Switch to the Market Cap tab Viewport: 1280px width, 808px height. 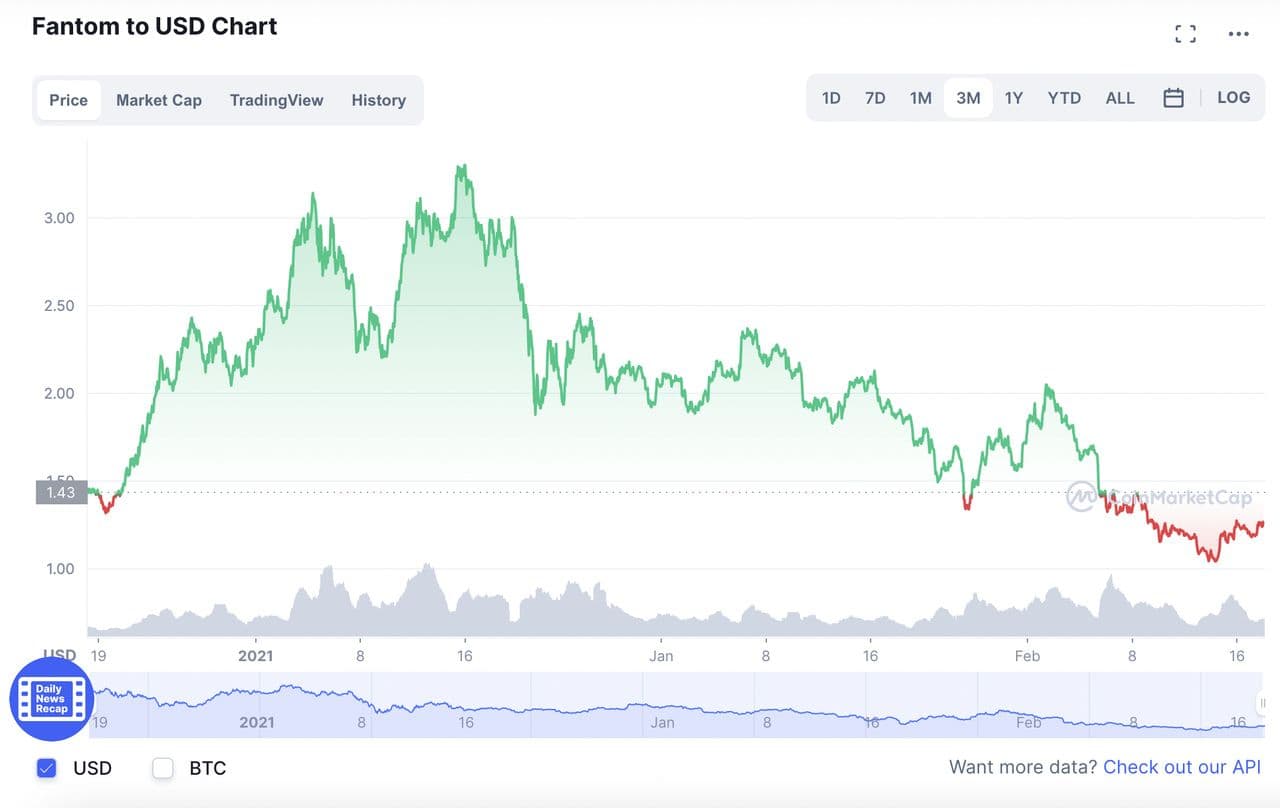[x=158, y=100]
